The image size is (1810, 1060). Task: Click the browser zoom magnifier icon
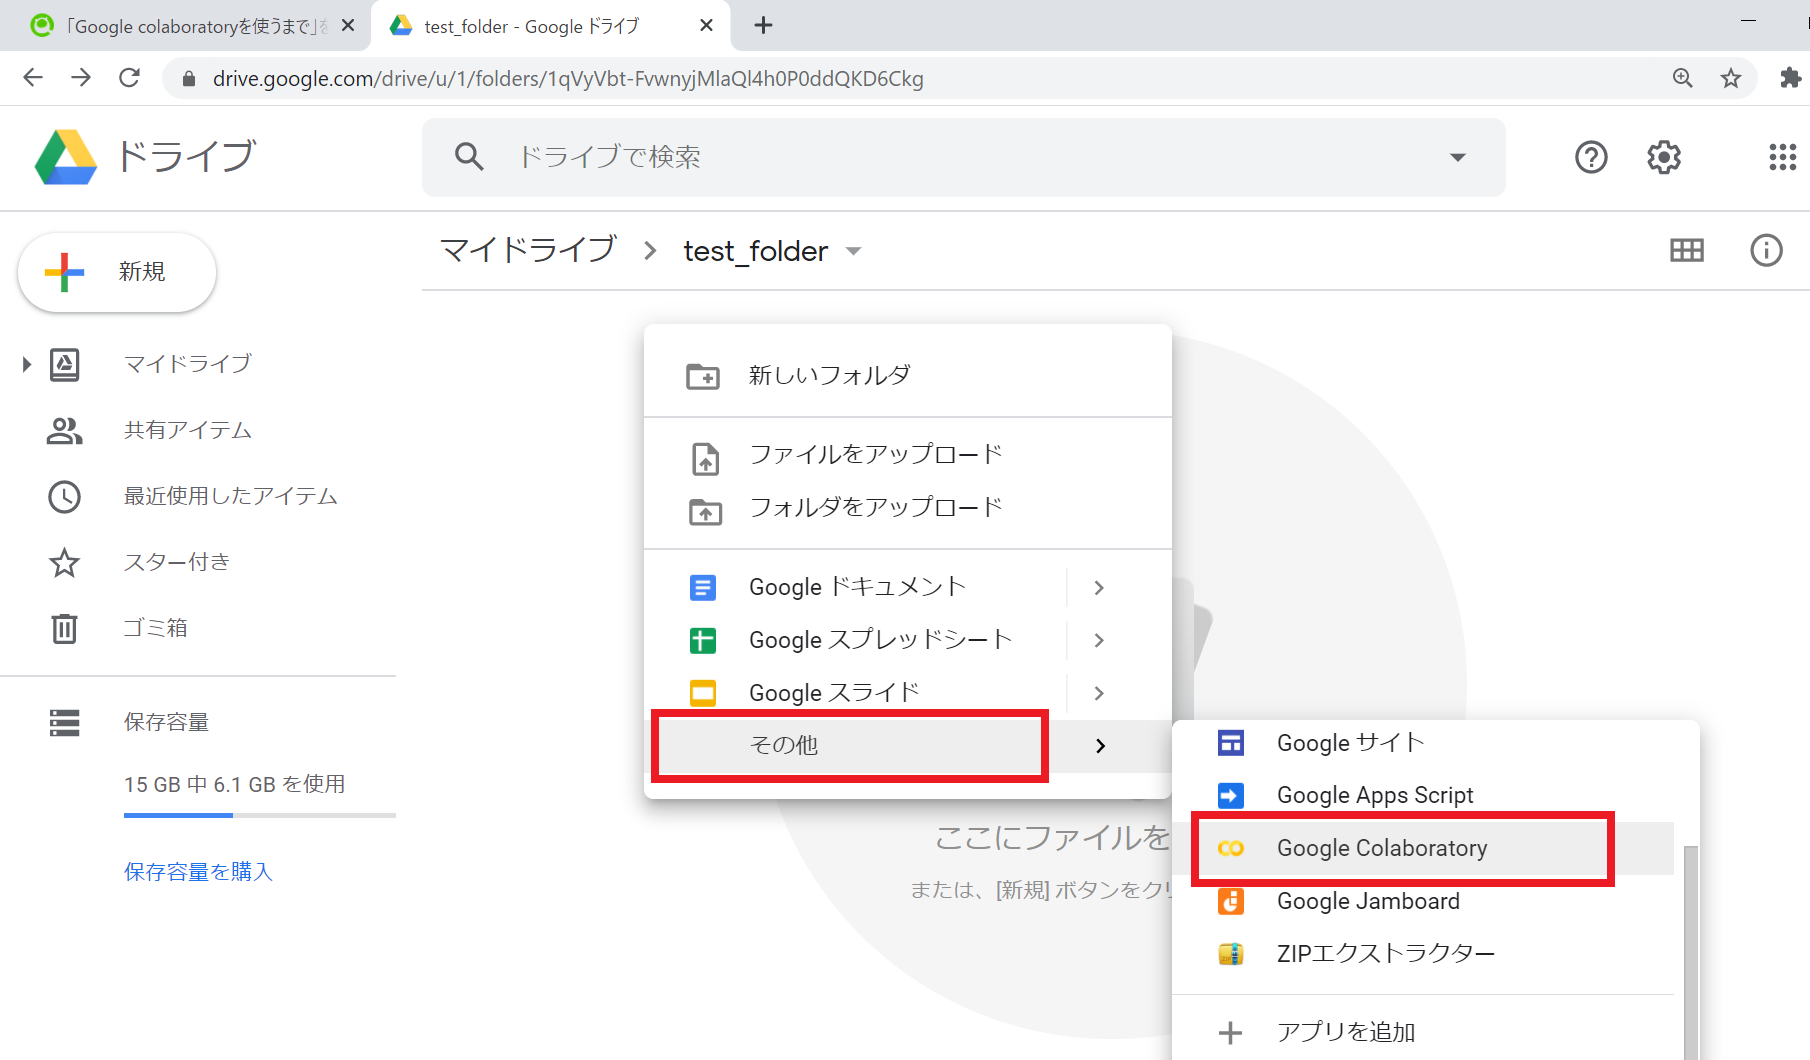[x=1683, y=78]
